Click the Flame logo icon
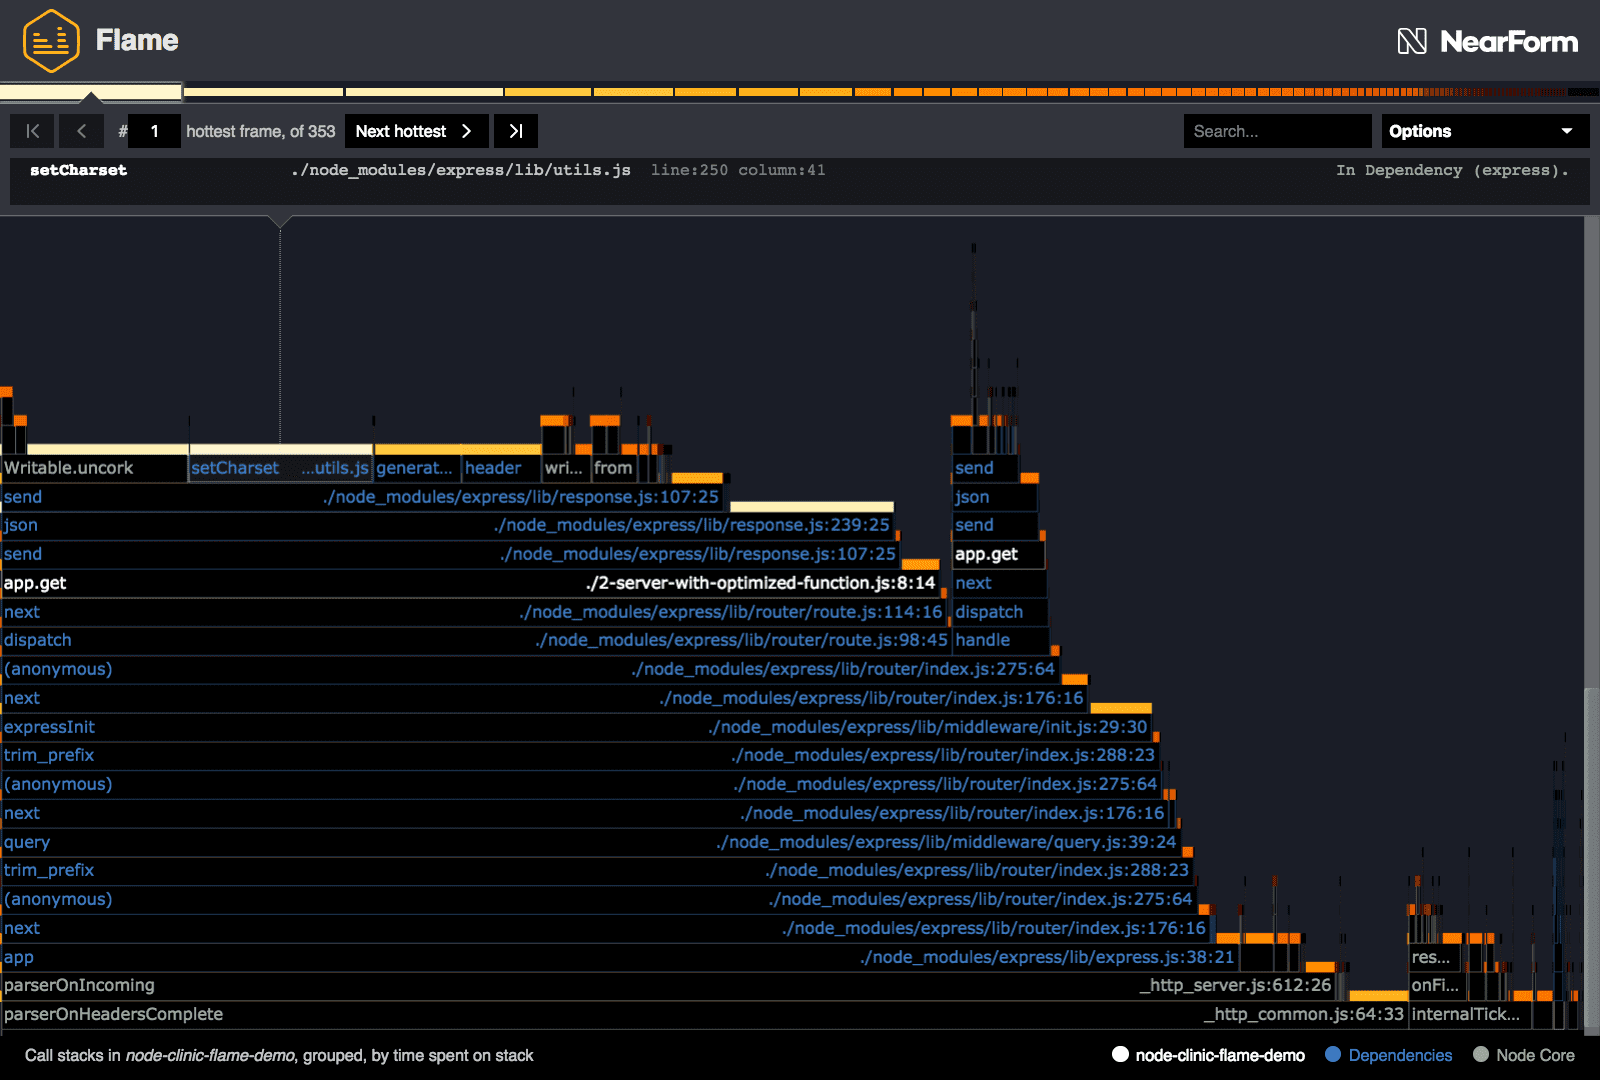The image size is (1600, 1080). [x=50, y=41]
